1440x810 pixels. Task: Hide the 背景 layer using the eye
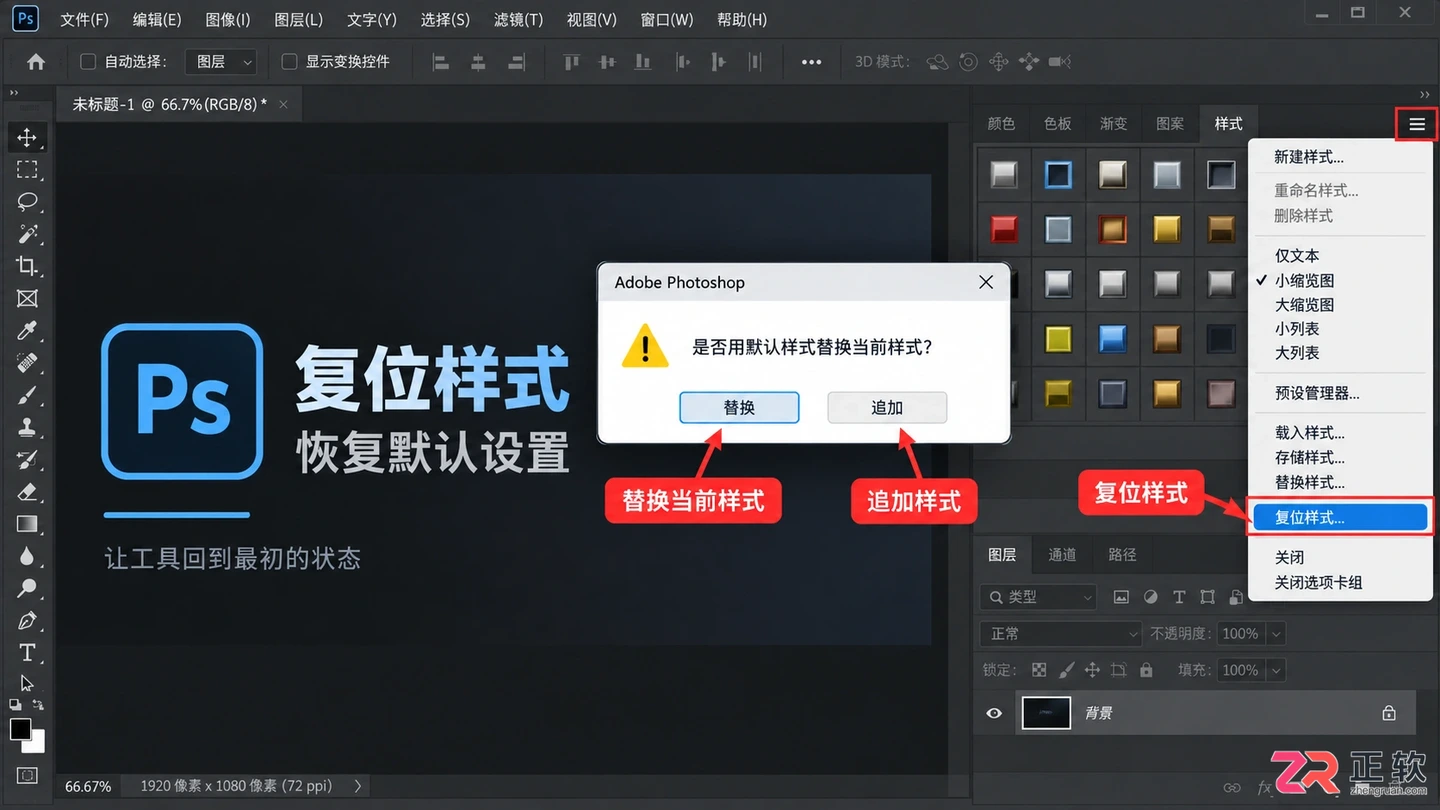(994, 713)
